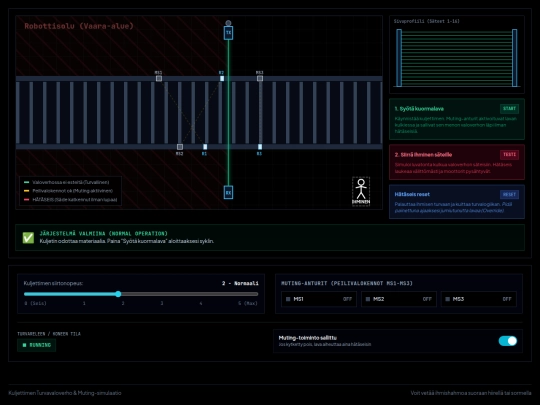
Task: Set conveyor speed to 0 (Seis) tick
Action: (35, 303)
